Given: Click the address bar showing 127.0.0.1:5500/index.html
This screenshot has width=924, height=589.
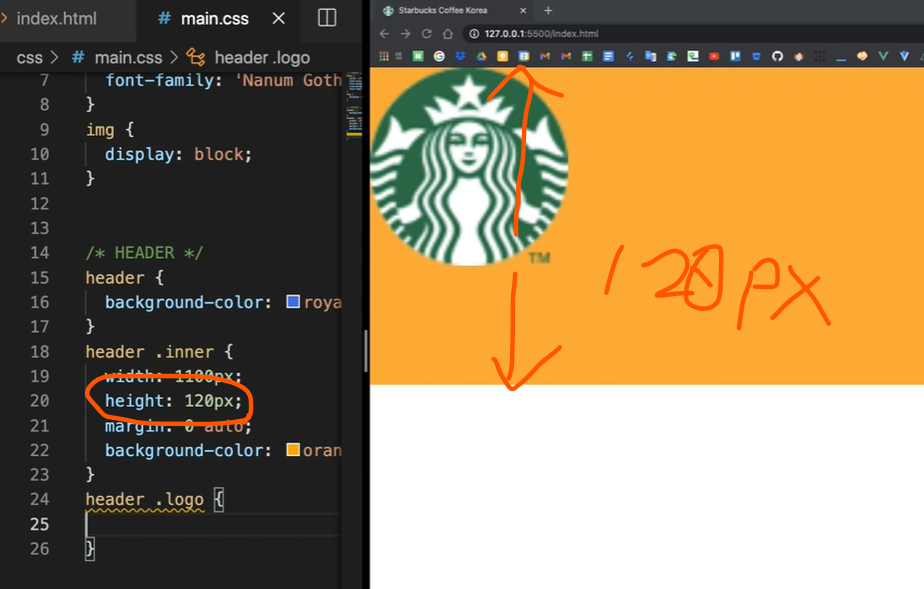Looking at the screenshot, I should tap(693, 34).
